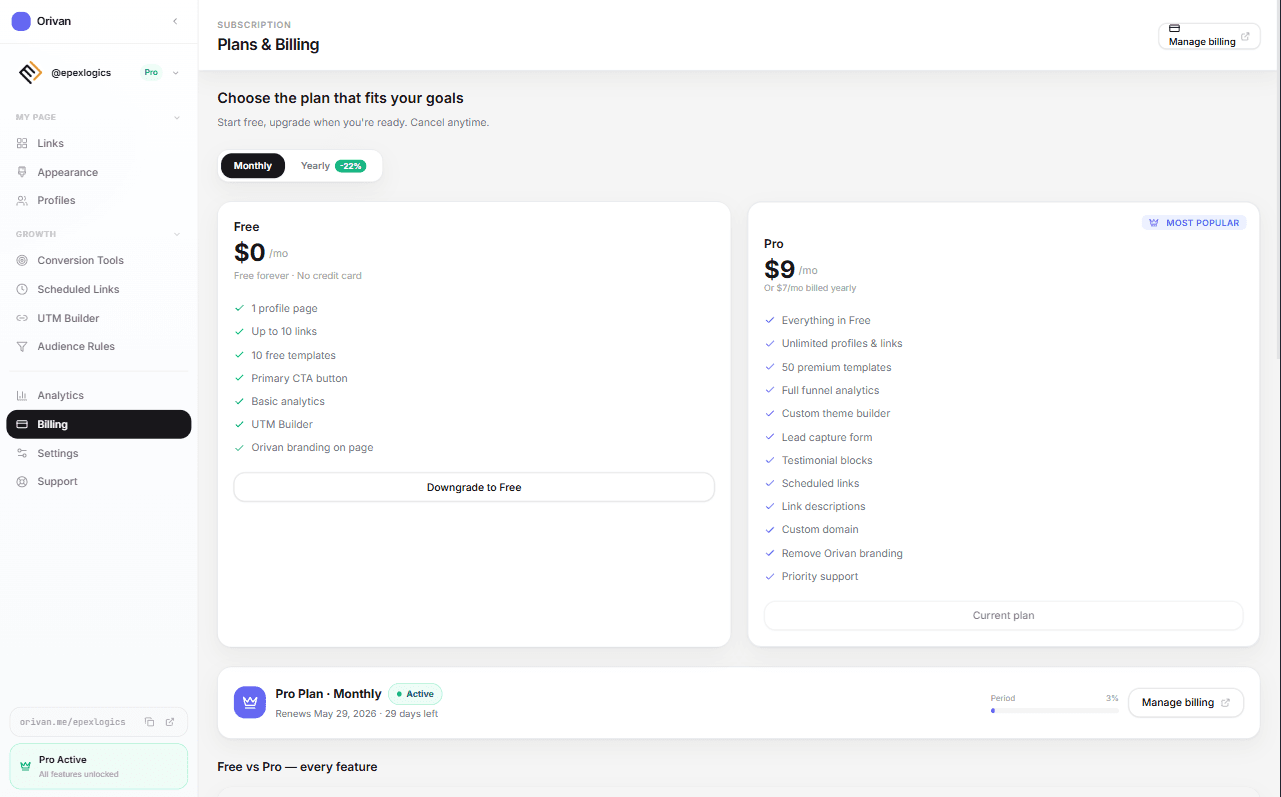This screenshot has width=1281, height=797.
Task: Click the orivan.me/epexlogics URL text
Action: click(x=73, y=722)
